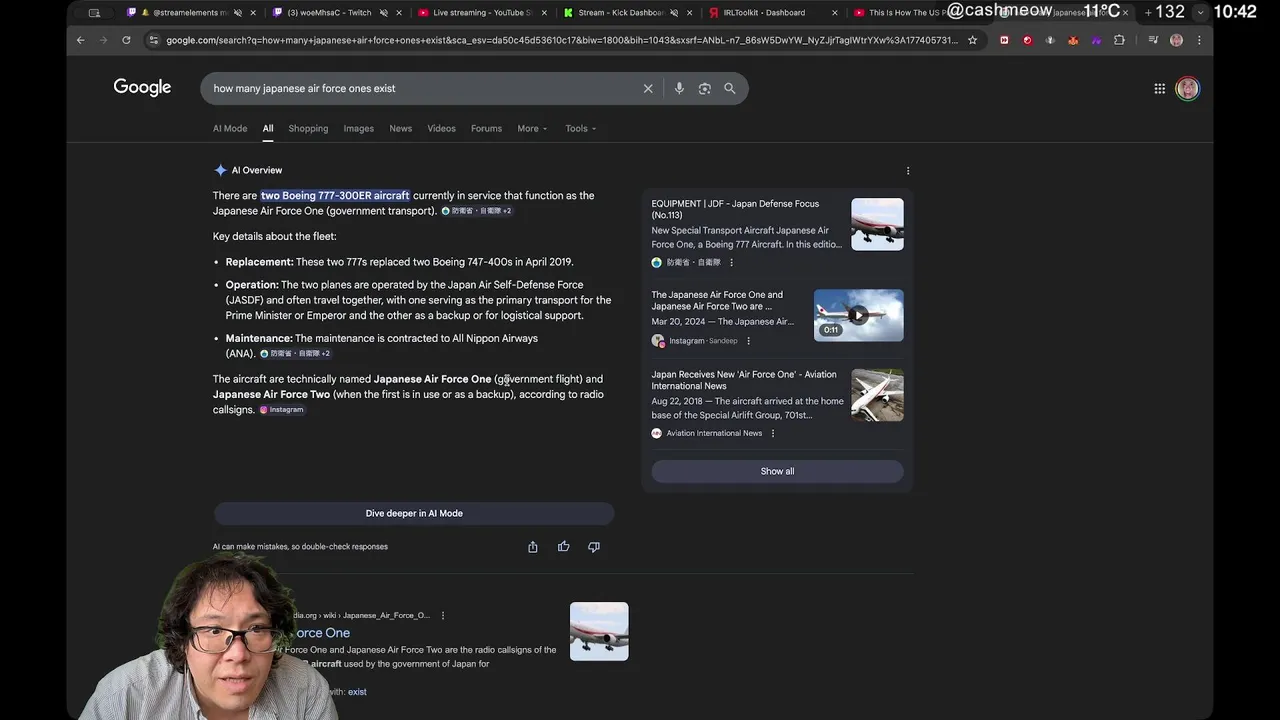Open the new tab plus button
The width and height of the screenshot is (1280, 720).
(1148, 12)
